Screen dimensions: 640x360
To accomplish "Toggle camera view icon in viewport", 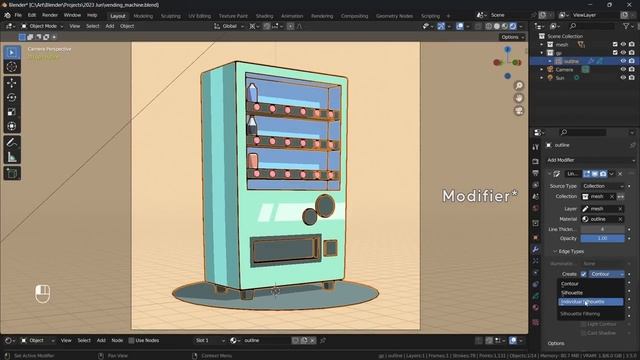I will [519, 111].
